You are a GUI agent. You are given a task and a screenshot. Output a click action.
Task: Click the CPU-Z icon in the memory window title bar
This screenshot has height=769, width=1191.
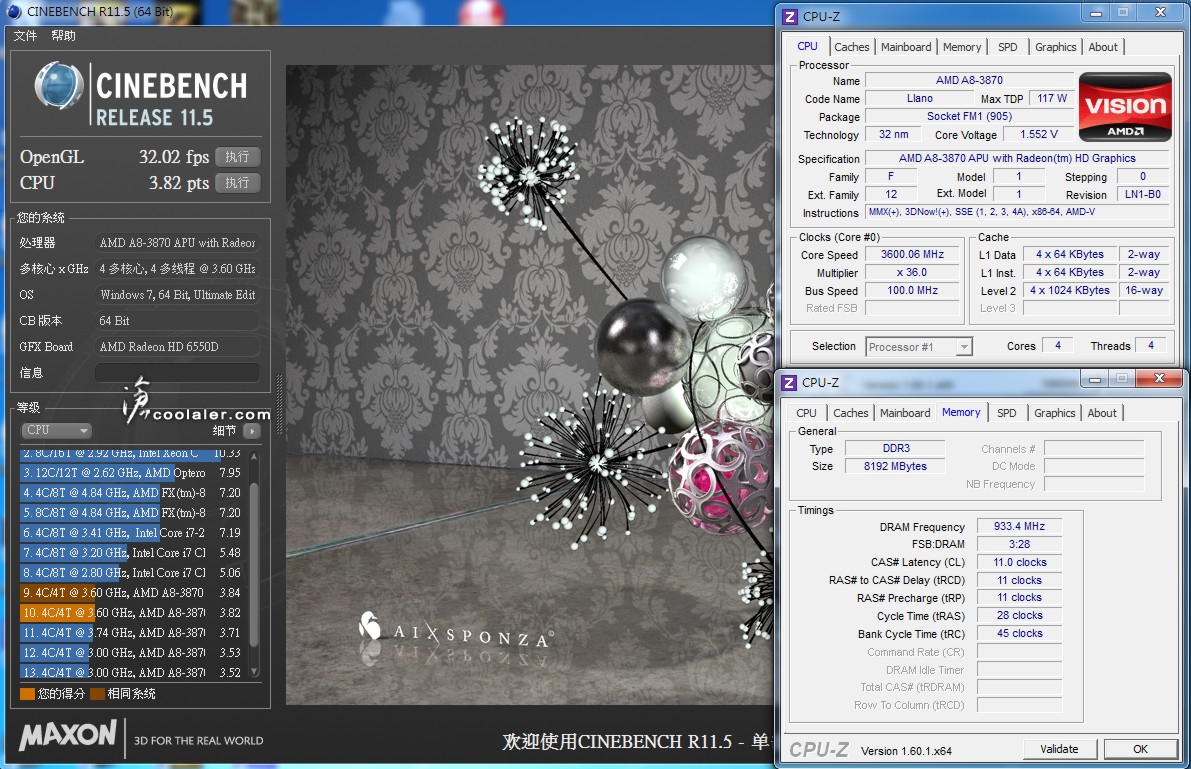(x=790, y=382)
